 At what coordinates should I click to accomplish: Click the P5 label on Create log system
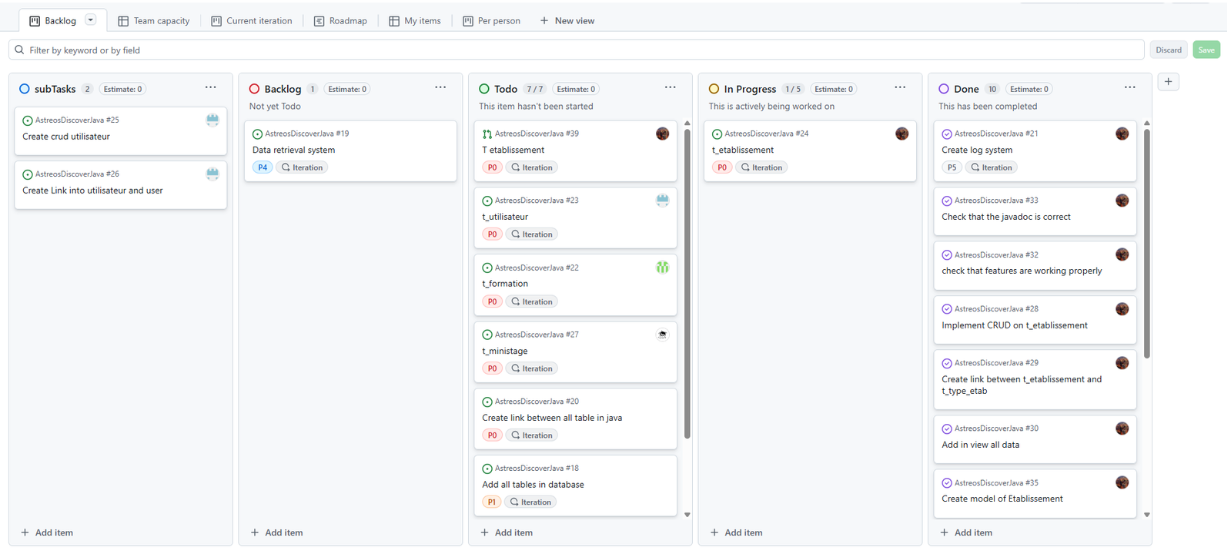click(952, 167)
